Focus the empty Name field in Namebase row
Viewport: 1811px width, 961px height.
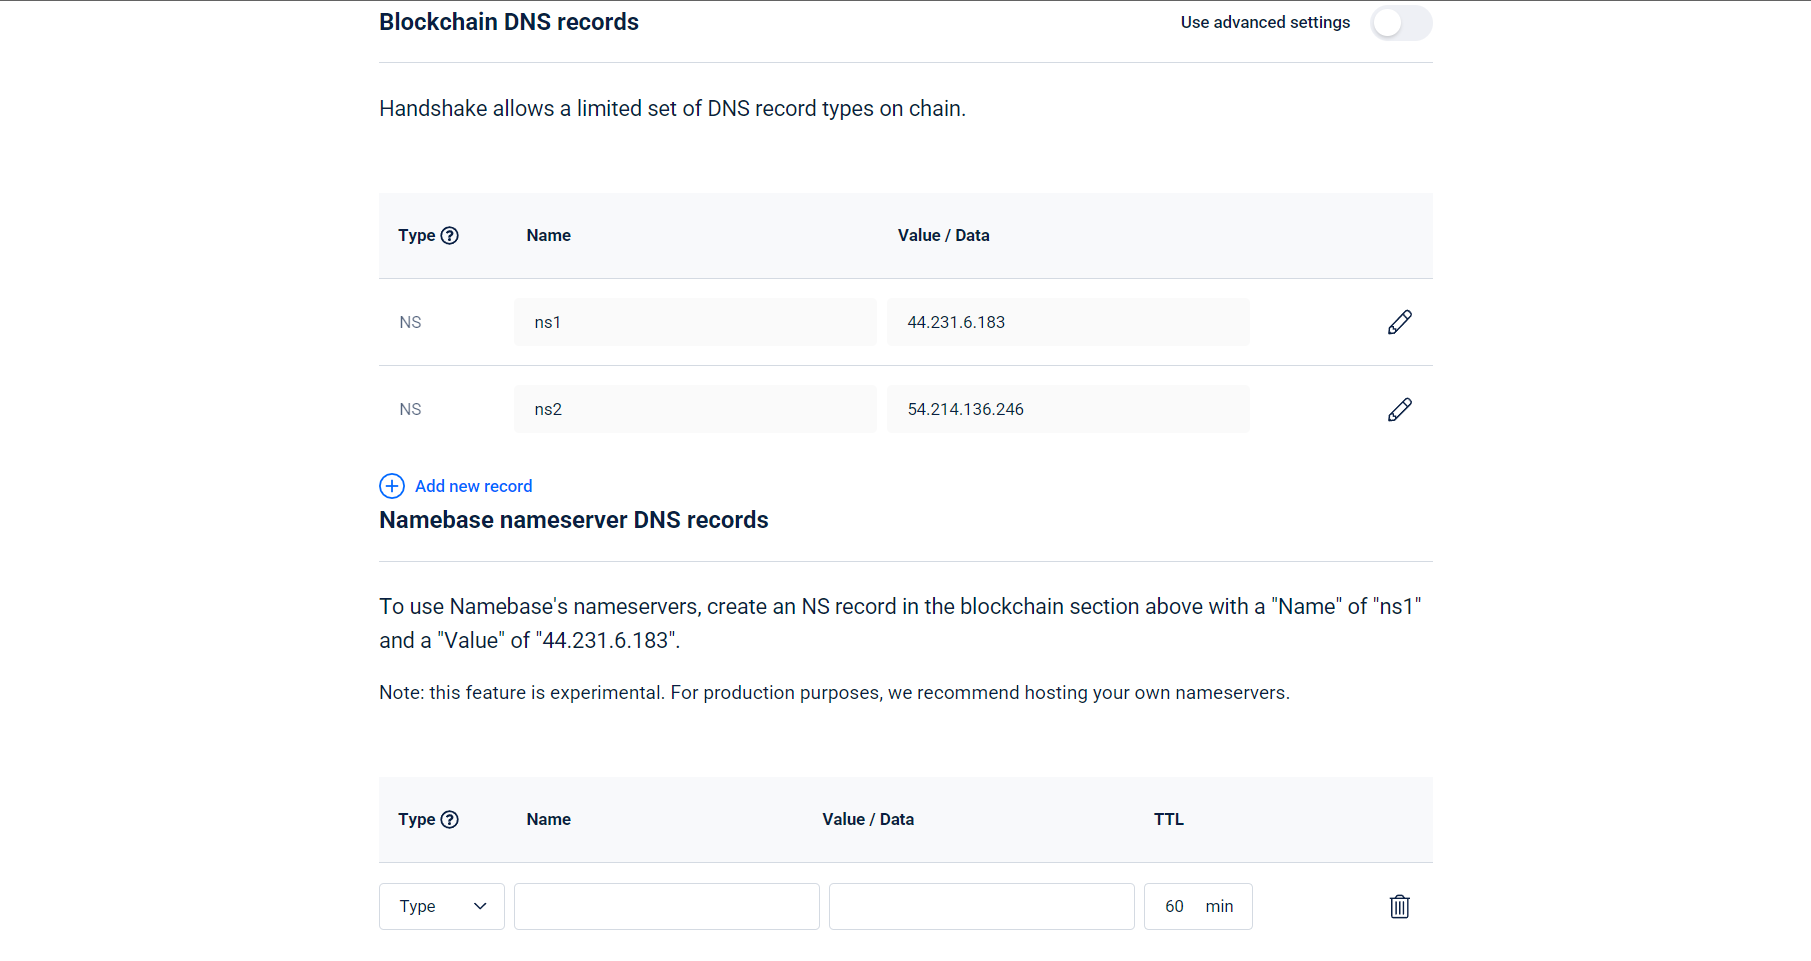(x=666, y=907)
